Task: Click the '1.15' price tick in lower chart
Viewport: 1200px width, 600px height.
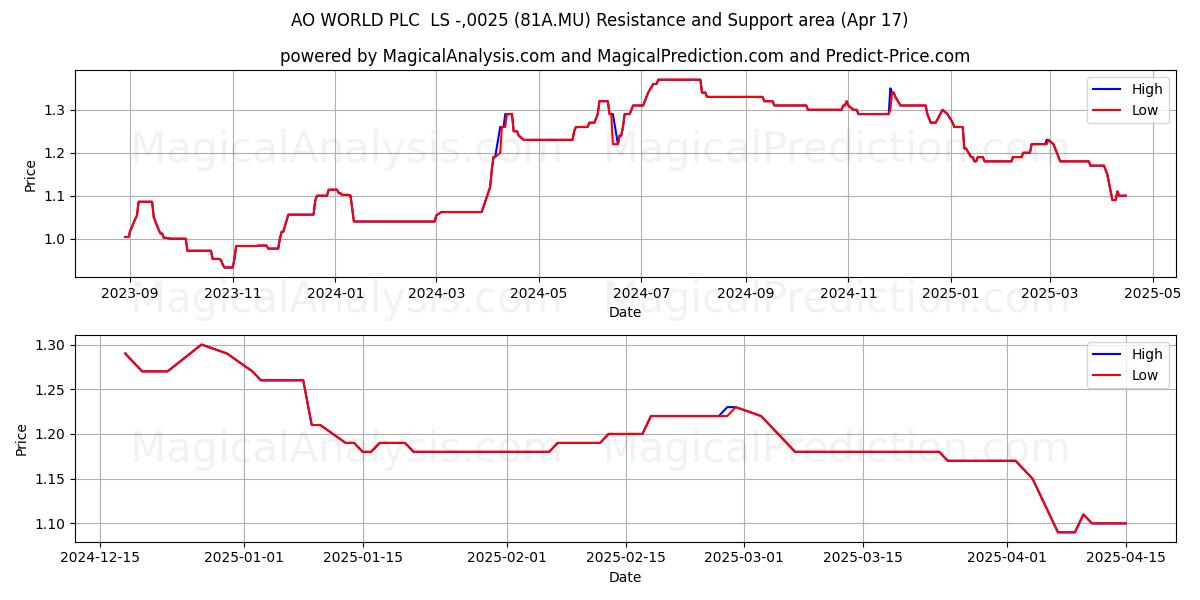Action: 52,479
